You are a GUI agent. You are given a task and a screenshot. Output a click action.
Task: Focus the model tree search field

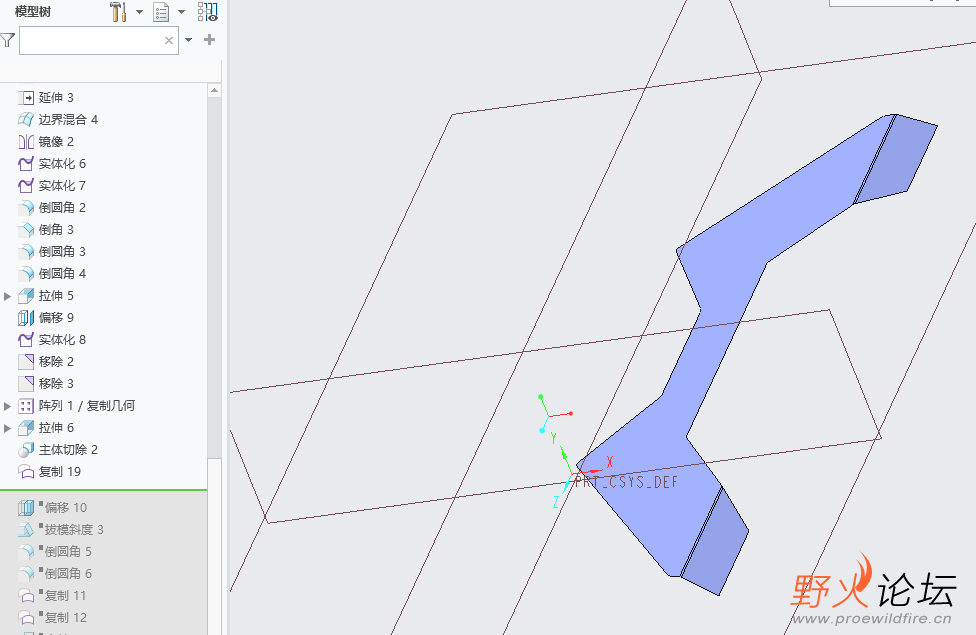[99, 40]
